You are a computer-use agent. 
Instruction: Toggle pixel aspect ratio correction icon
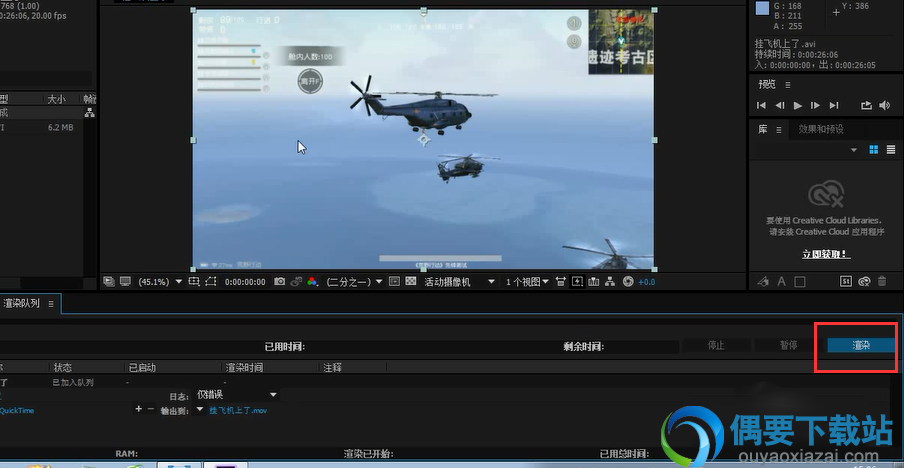tap(560, 282)
